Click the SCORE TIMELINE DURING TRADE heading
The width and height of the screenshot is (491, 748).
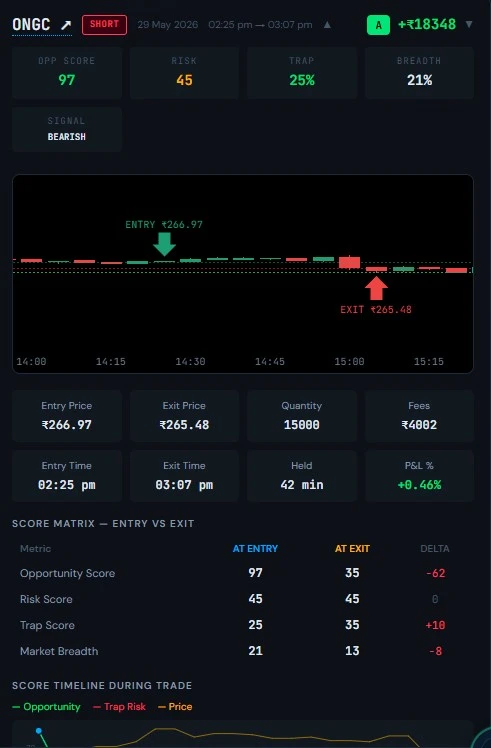tap(102, 686)
